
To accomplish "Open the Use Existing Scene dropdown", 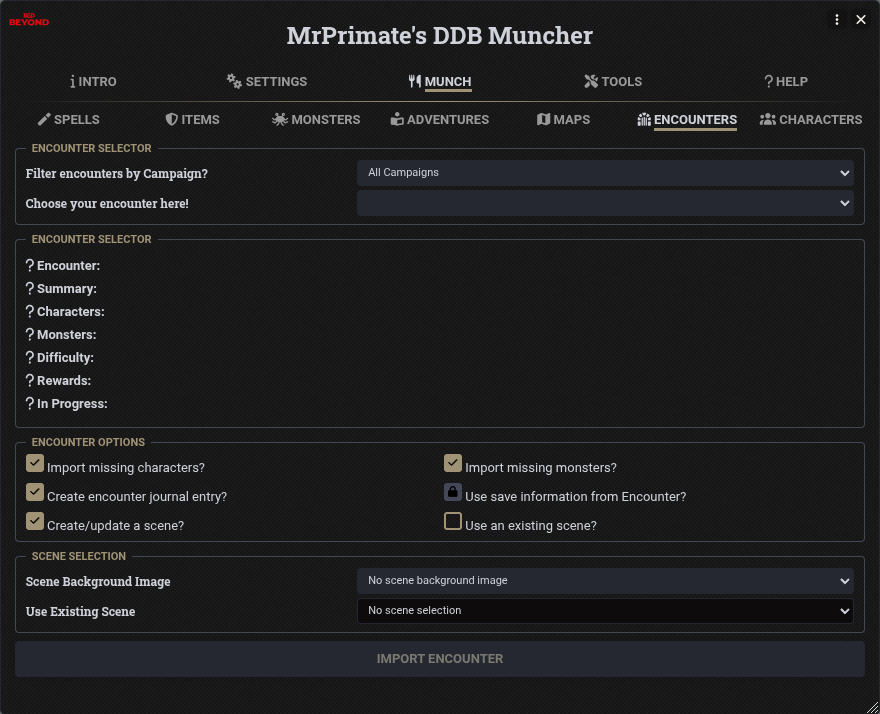I will click(605, 611).
